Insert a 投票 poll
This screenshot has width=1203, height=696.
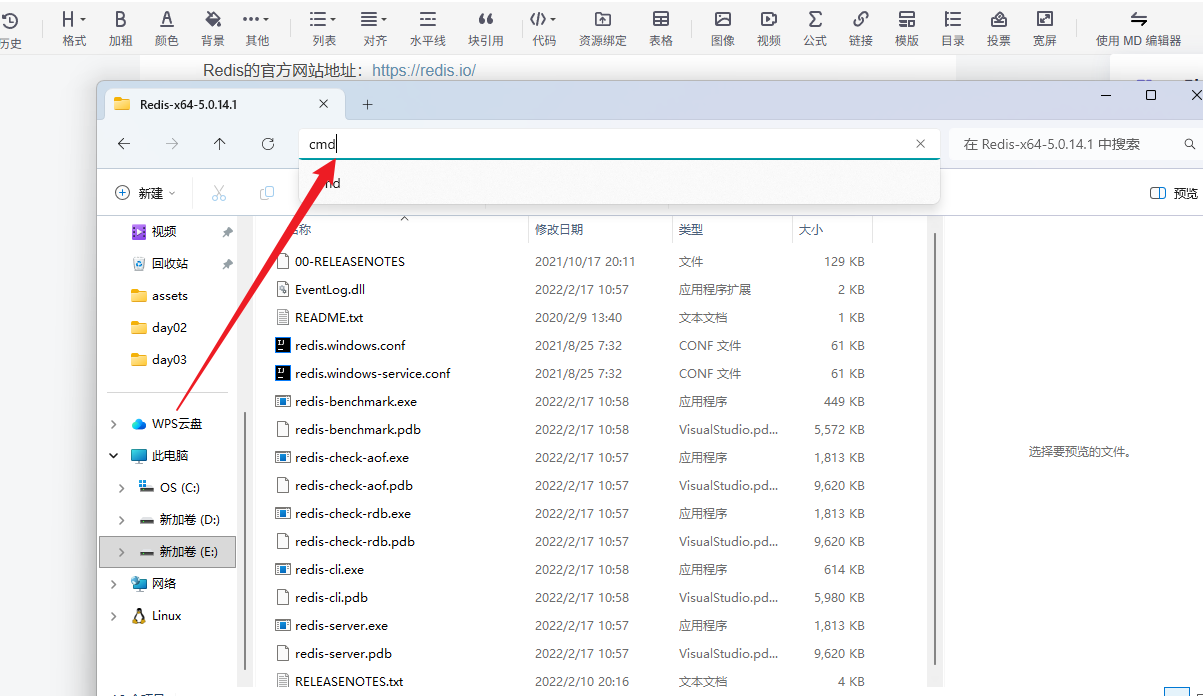pyautogui.click(x=999, y=28)
